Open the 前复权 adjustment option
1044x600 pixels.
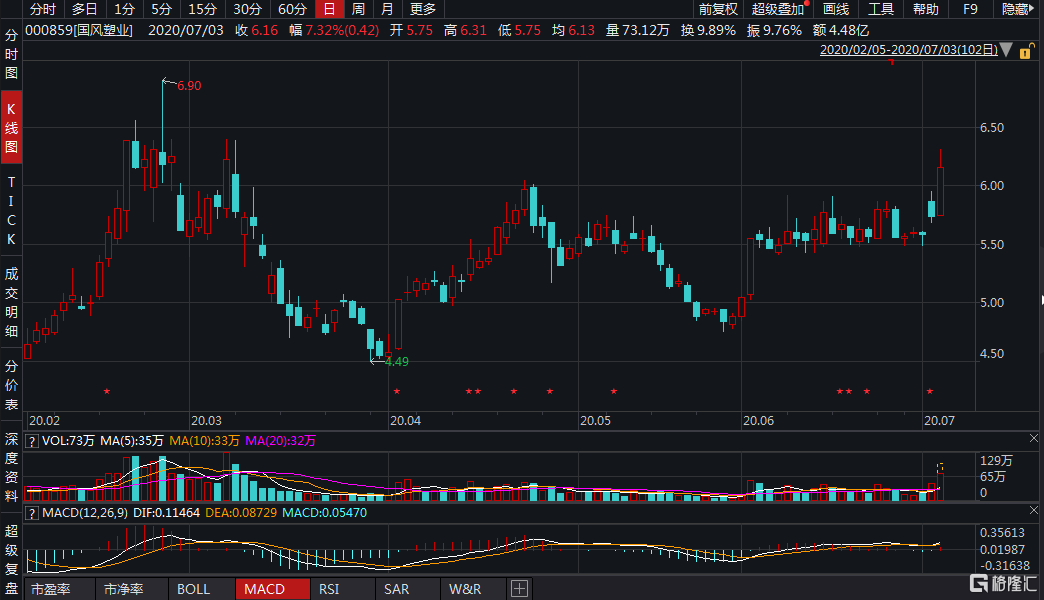pos(717,9)
